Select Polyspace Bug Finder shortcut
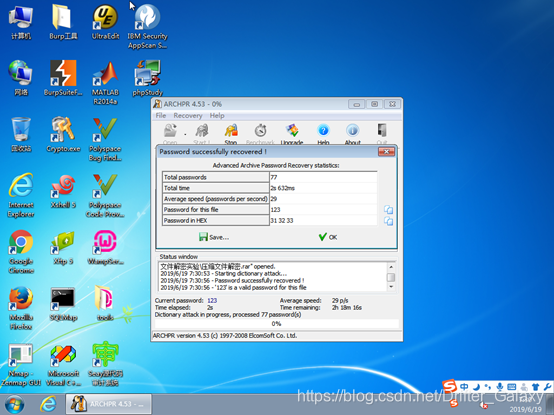Image resolution: width=554 pixels, height=415 pixels. [x=105, y=140]
